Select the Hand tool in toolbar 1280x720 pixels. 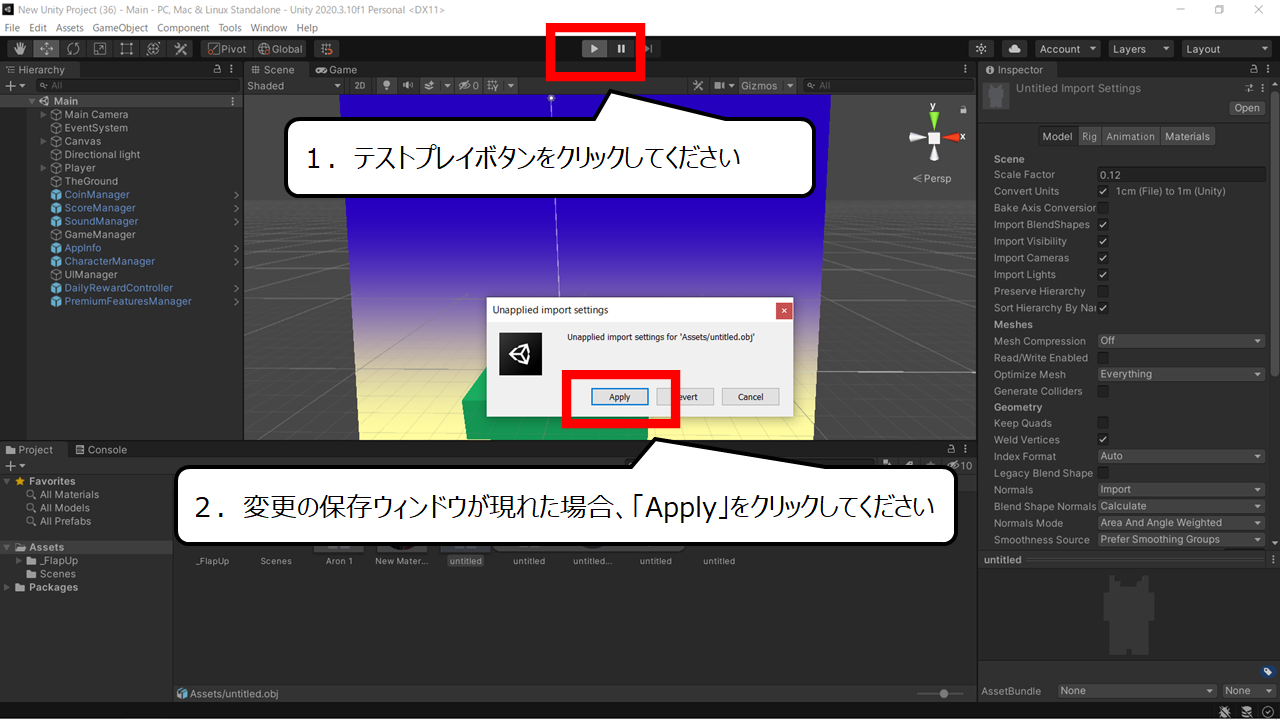point(20,49)
